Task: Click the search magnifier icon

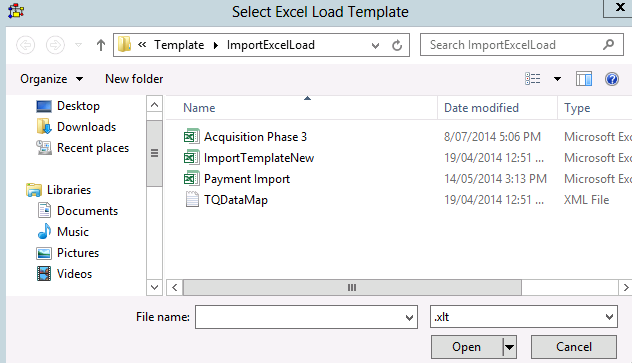Action: click(608, 44)
